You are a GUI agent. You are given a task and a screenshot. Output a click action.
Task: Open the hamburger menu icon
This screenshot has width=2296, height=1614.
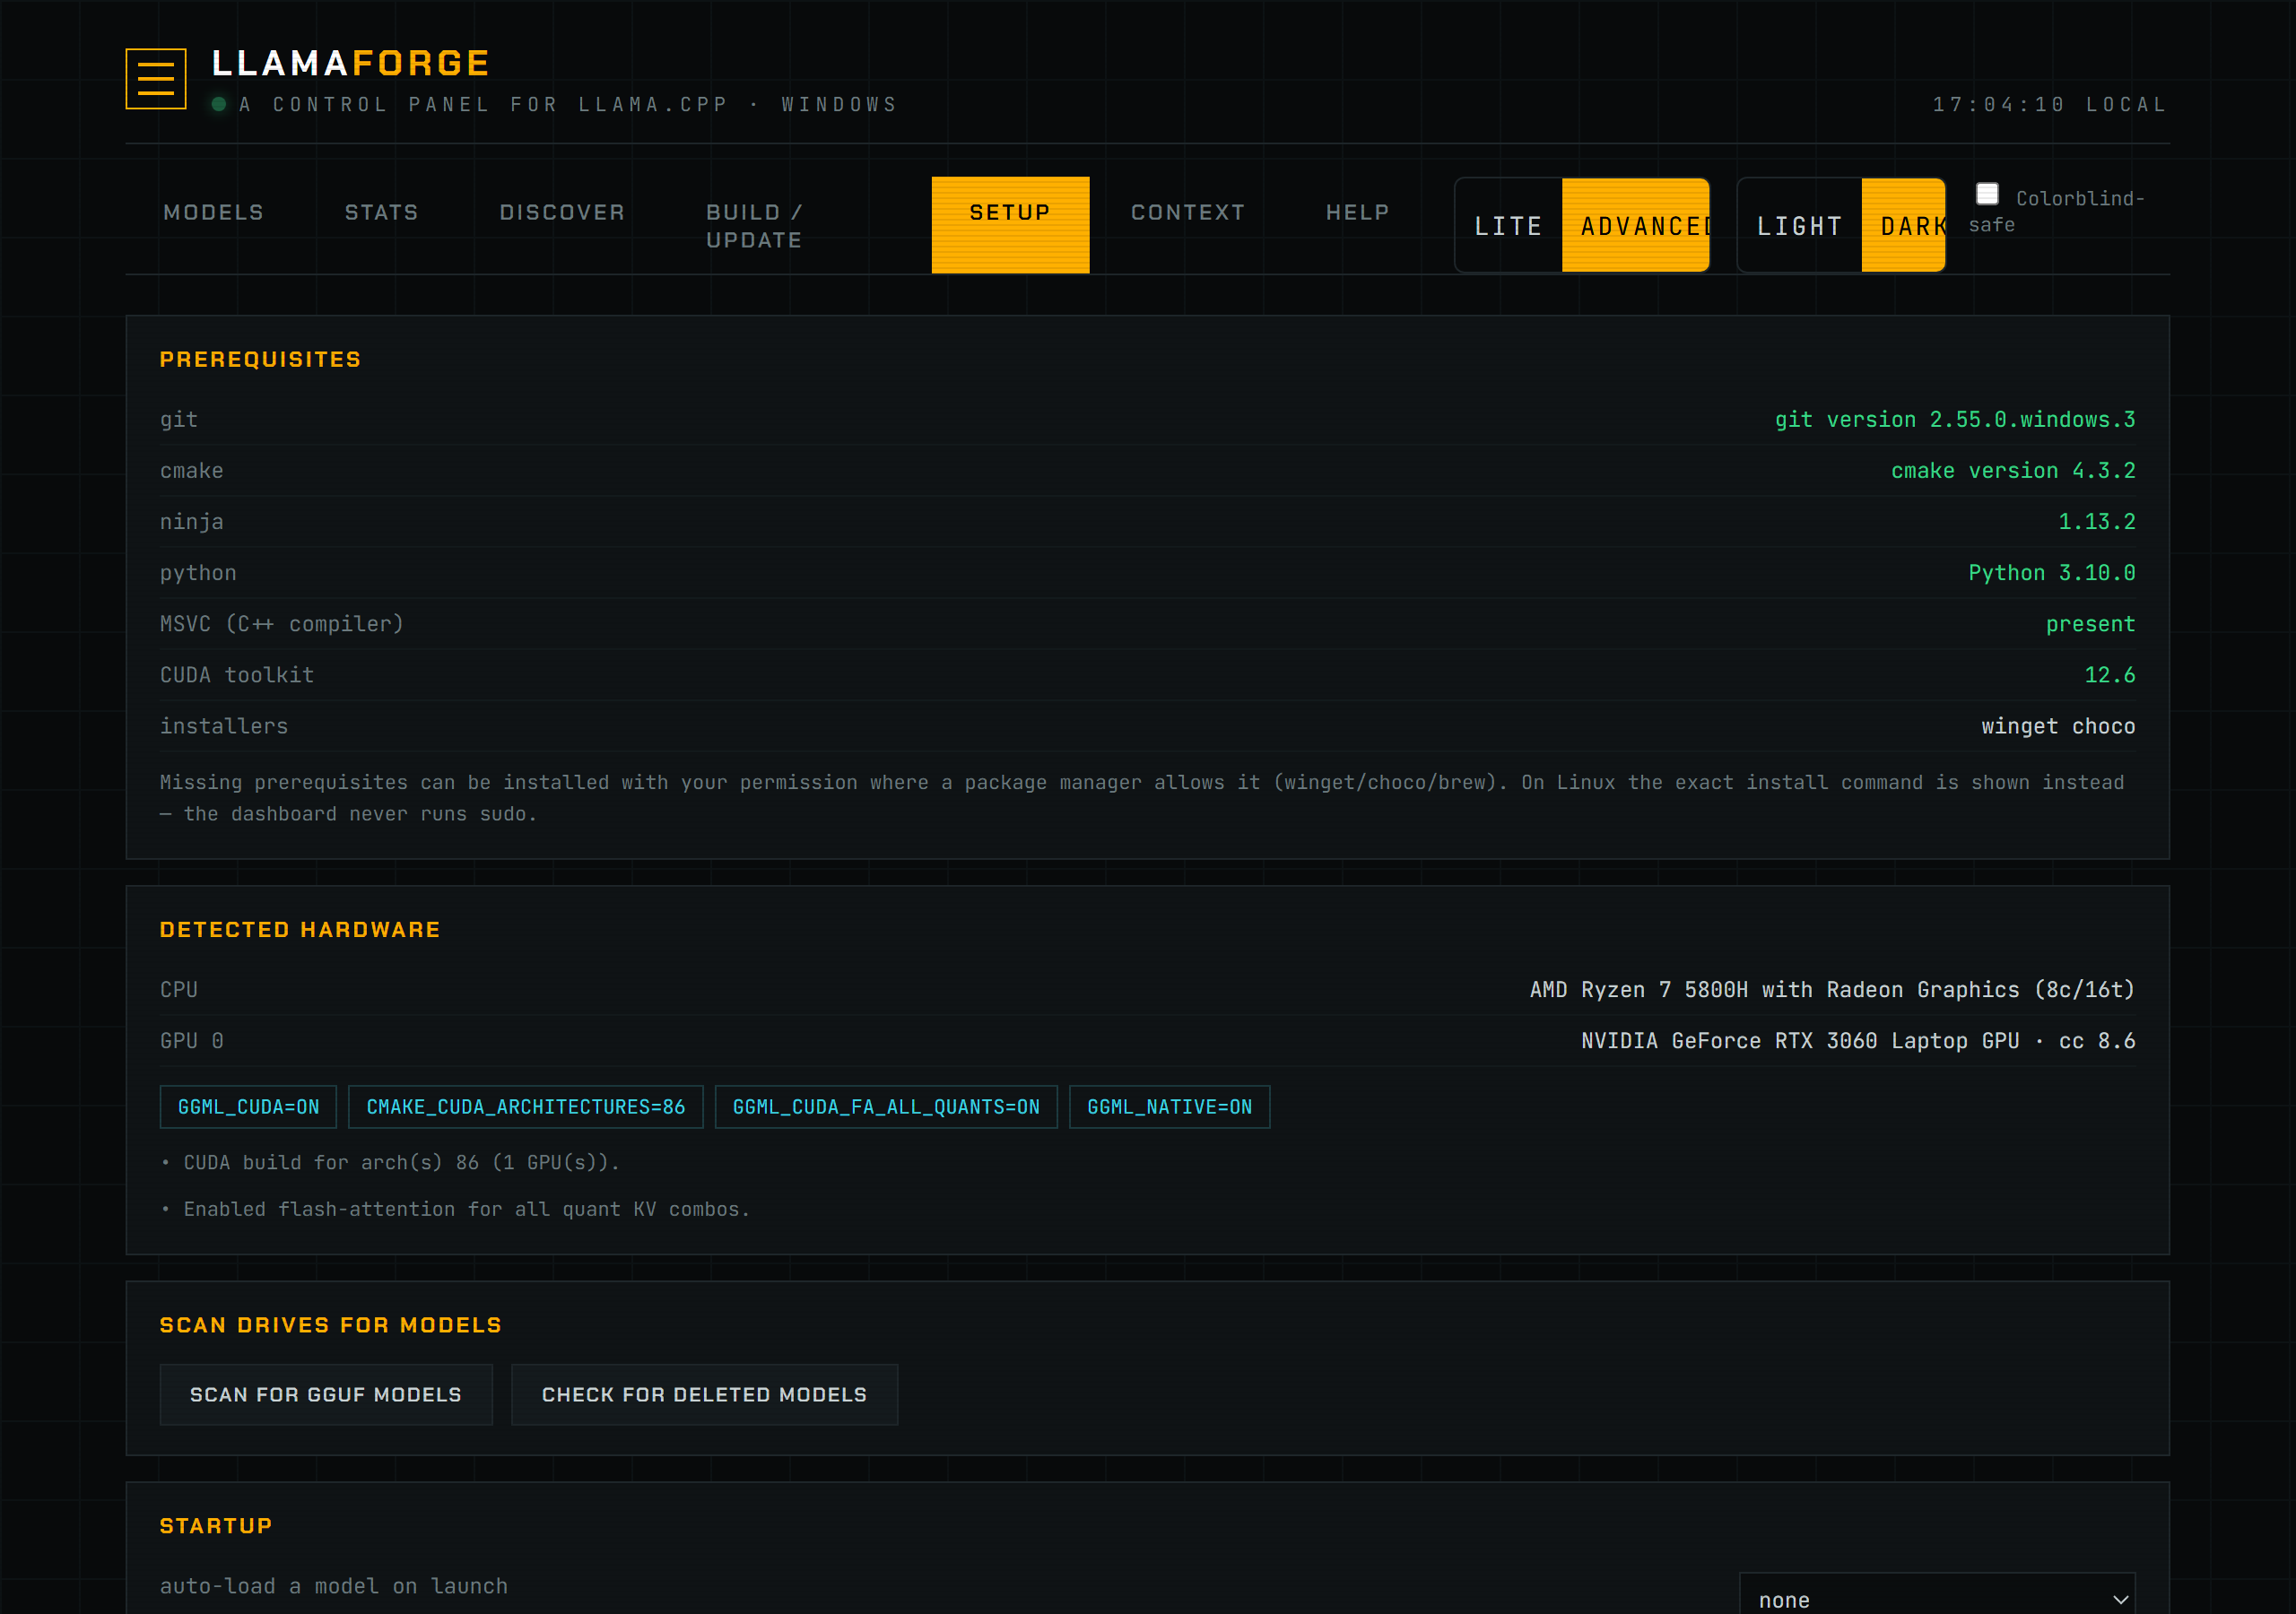pyautogui.click(x=156, y=78)
